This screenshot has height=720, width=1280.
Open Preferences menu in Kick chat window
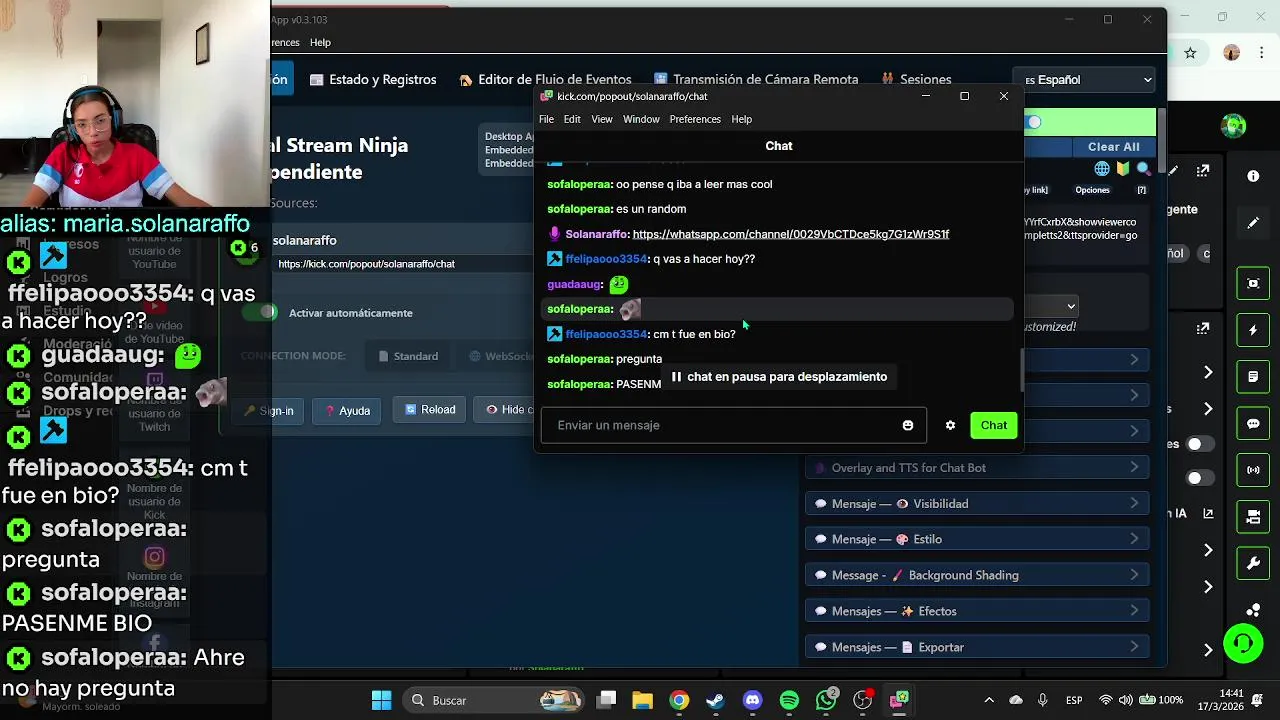tap(695, 119)
